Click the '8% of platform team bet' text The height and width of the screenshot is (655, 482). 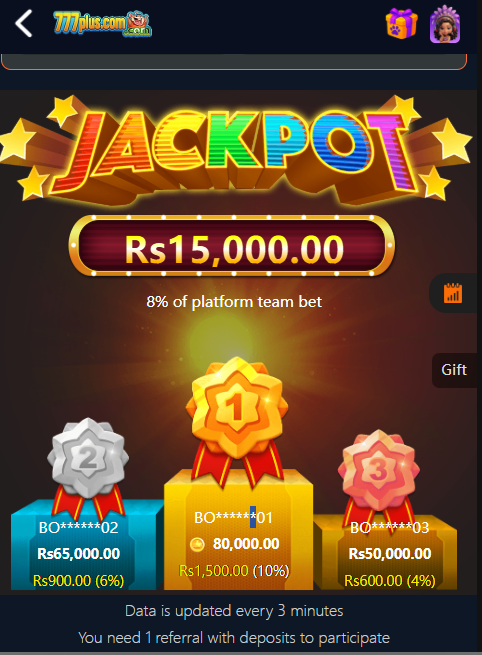pyautogui.click(x=234, y=302)
